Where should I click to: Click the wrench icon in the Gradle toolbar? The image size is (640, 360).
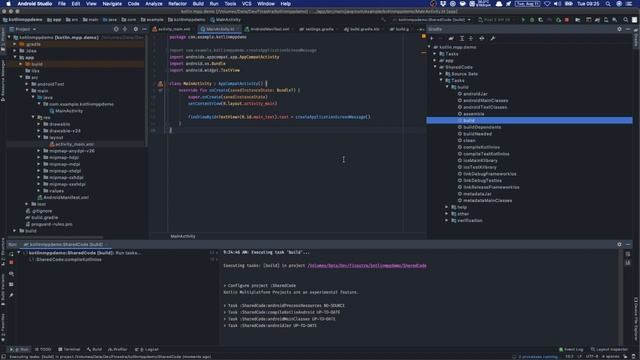[x=492, y=38]
